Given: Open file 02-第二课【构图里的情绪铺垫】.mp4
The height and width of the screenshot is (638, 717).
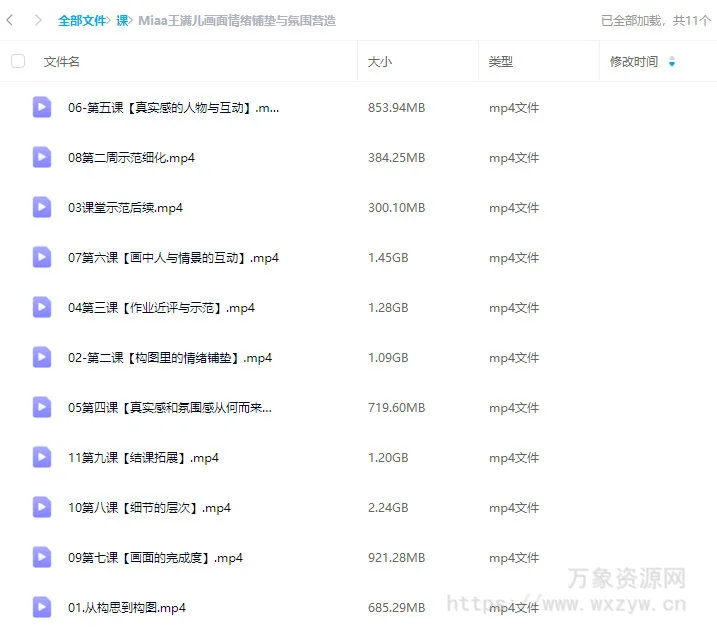Looking at the screenshot, I should click(x=170, y=358).
